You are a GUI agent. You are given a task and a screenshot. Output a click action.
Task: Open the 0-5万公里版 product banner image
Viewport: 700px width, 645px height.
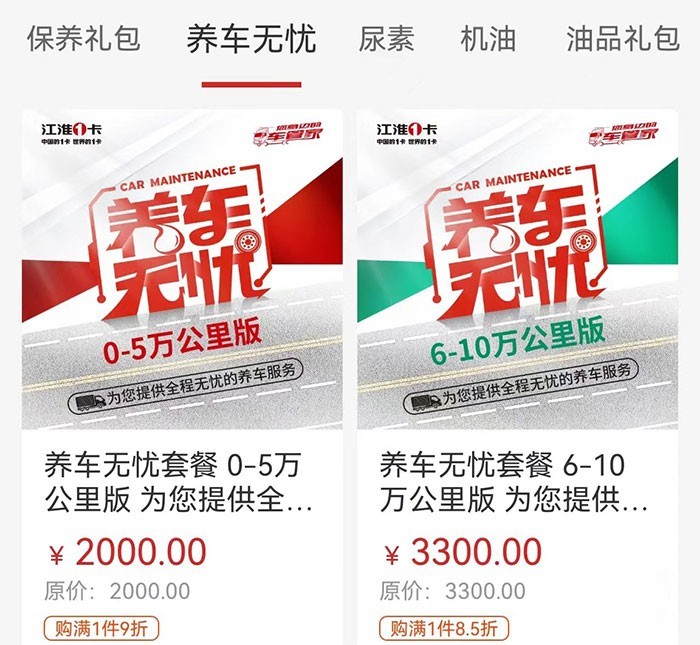pyautogui.click(x=182, y=270)
